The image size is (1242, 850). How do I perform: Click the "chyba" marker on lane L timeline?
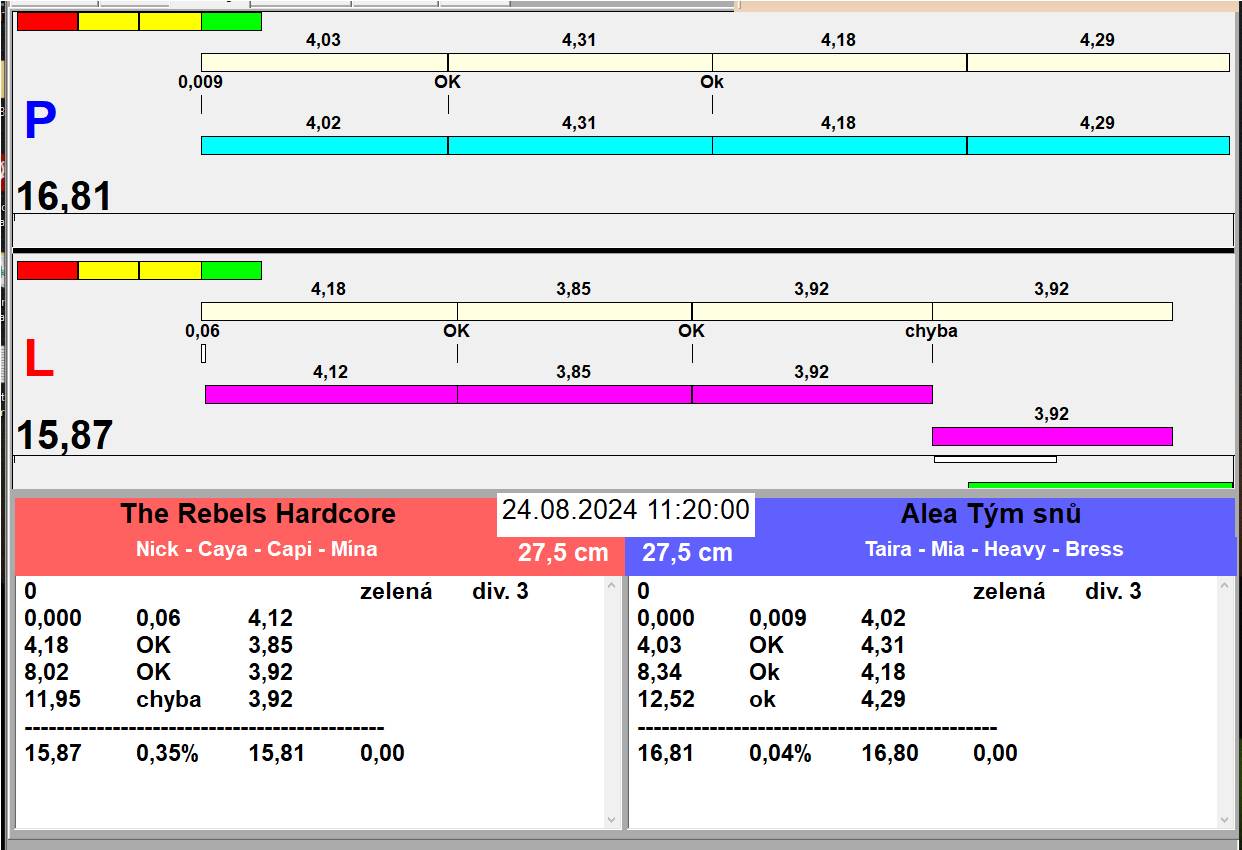point(931,331)
